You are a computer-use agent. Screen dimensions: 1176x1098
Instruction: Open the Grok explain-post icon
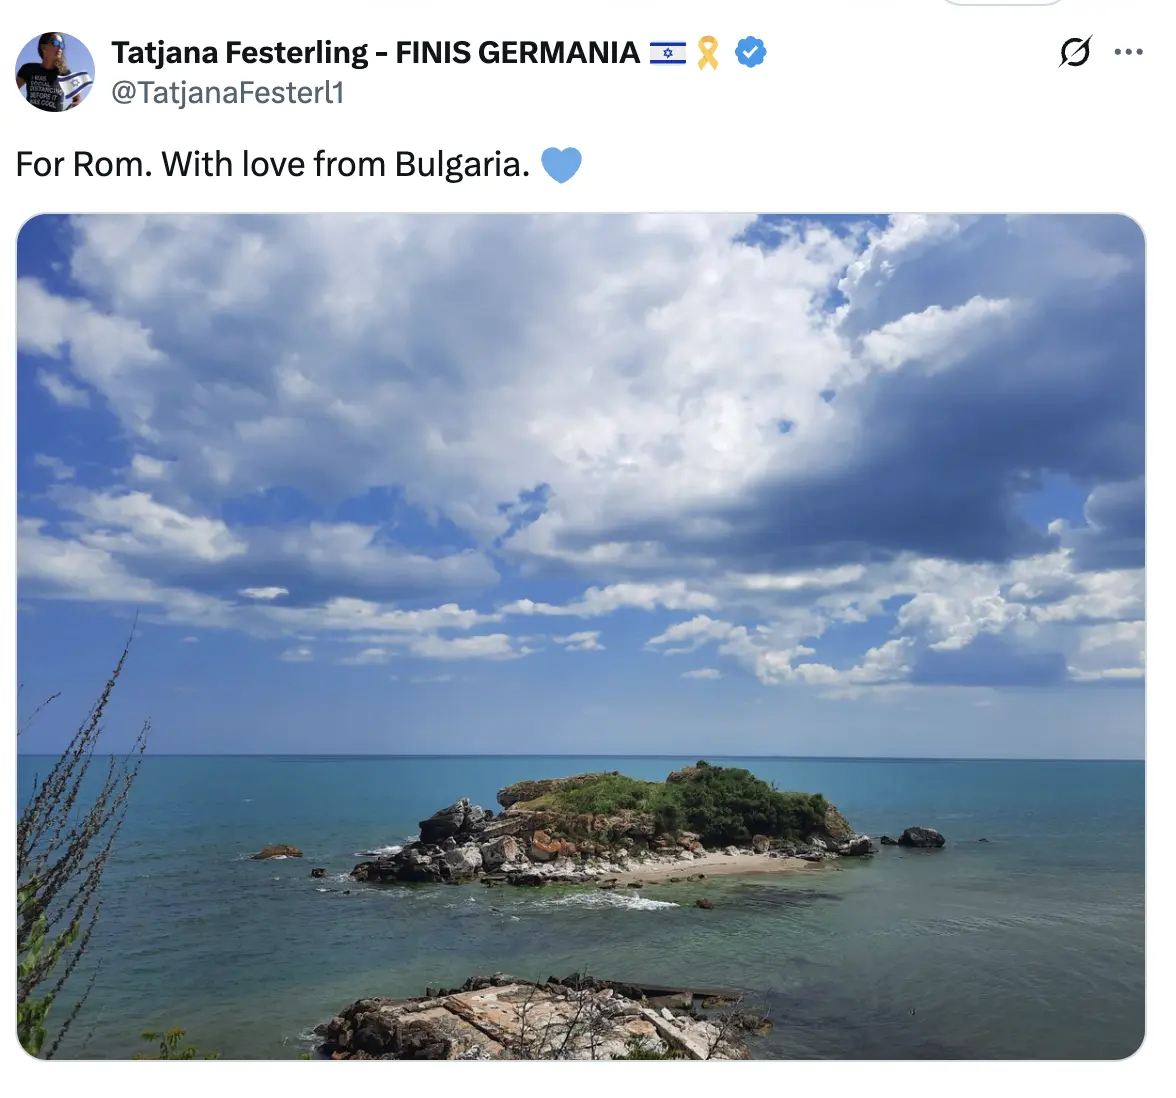pos(1075,52)
